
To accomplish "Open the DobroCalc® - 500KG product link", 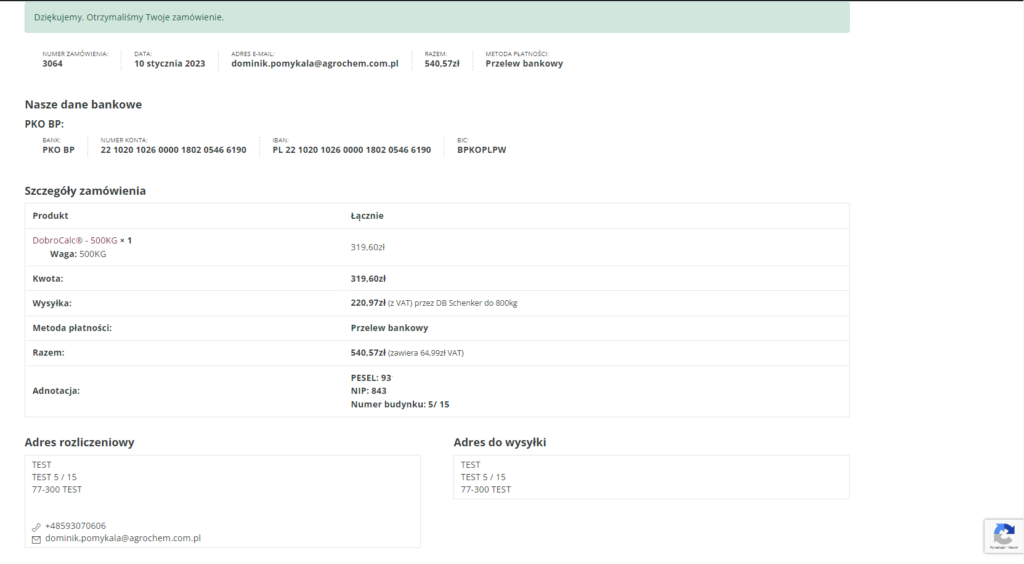I will 75,240.
